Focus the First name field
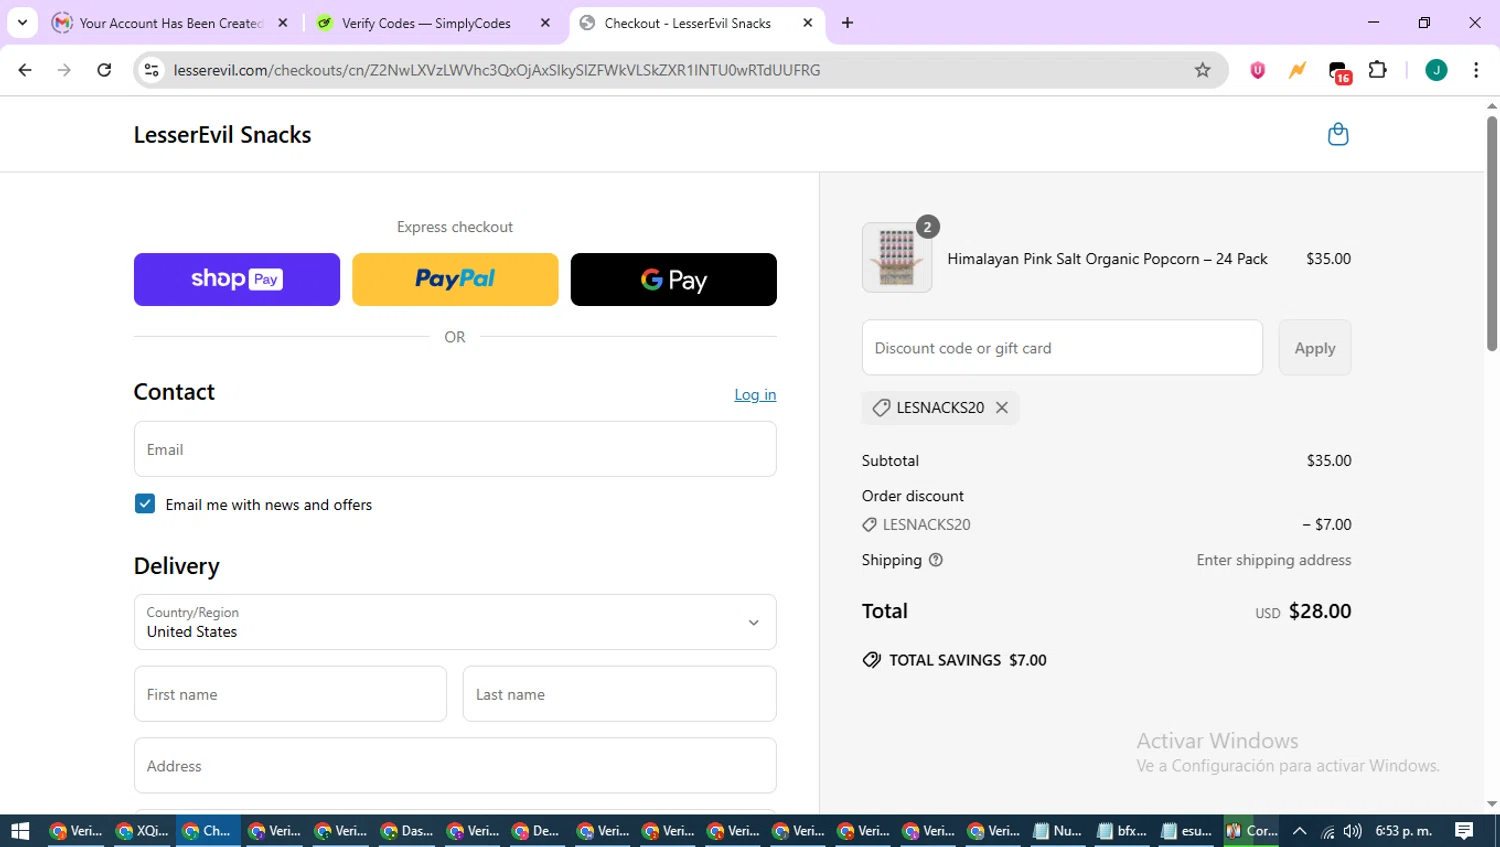The height and width of the screenshot is (847, 1500). pyautogui.click(x=290, y=694)
